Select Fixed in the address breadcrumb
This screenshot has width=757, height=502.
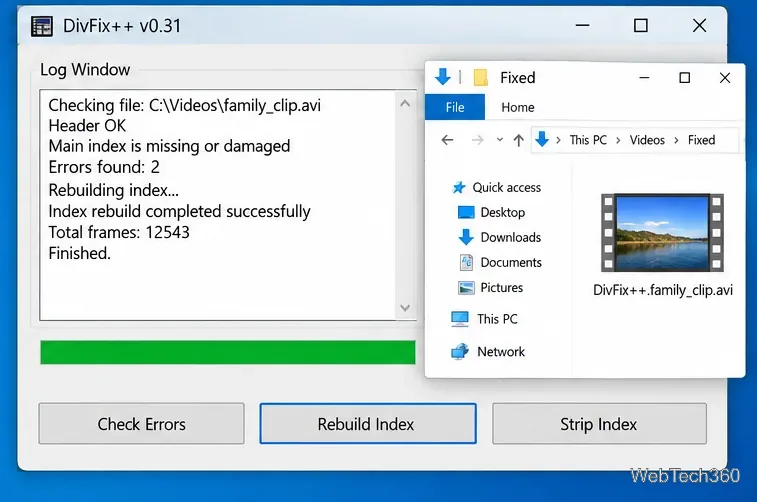pyautogui.click(x=701, y=140)
